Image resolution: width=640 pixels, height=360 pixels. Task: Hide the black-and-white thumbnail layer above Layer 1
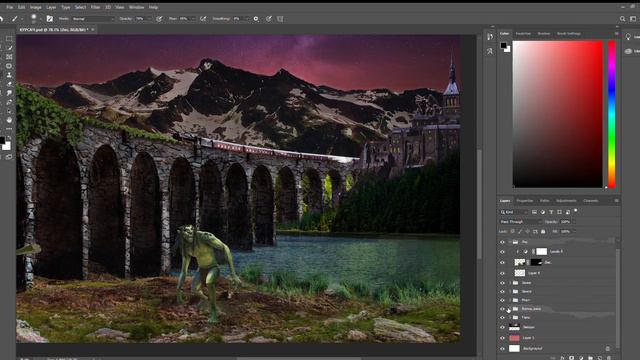click(x=502, y=327)
